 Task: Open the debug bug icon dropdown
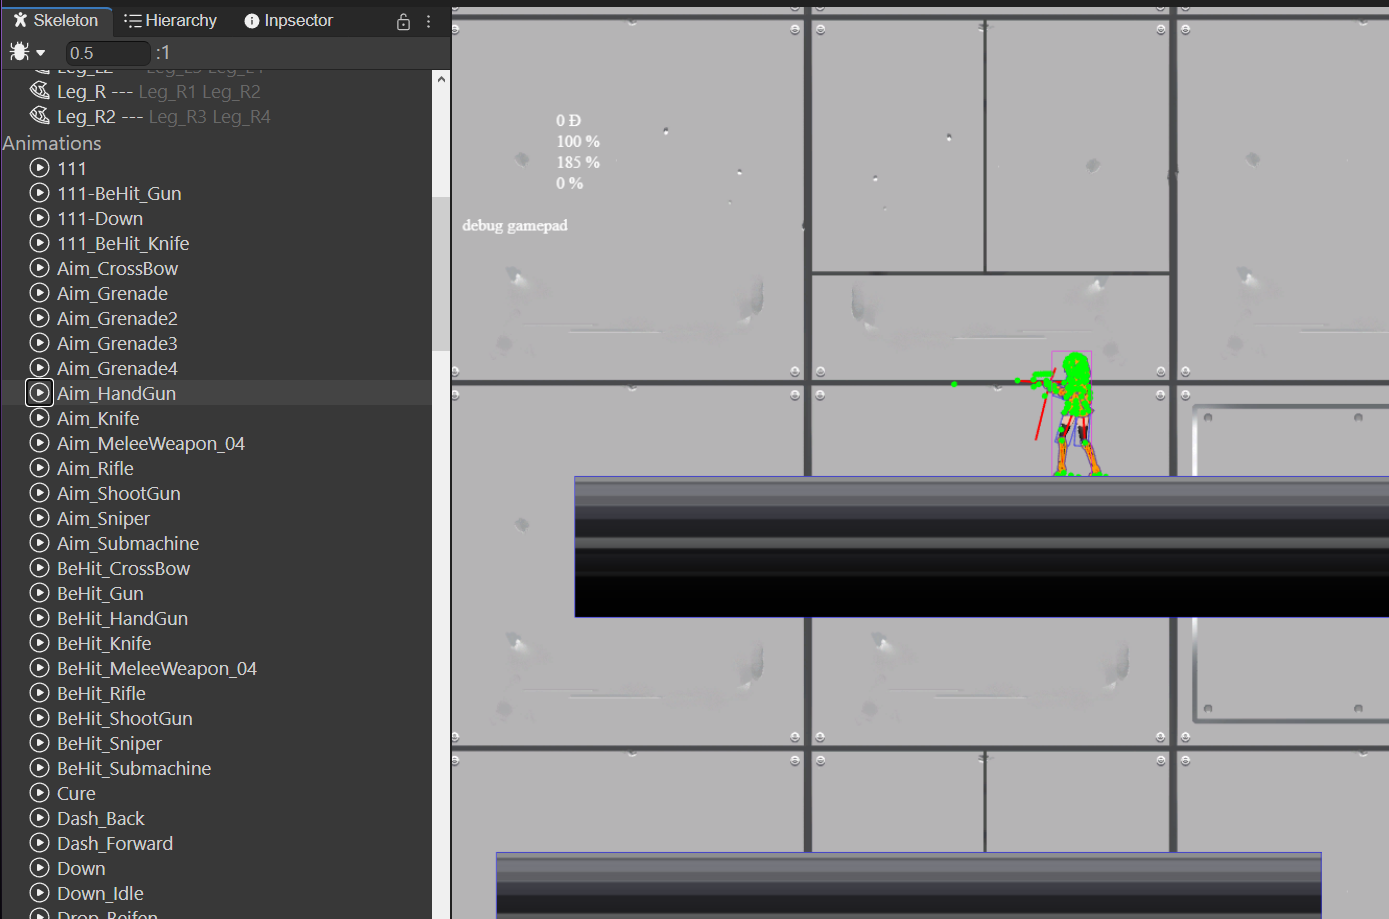pyautogui.click(x=27, y=52)
